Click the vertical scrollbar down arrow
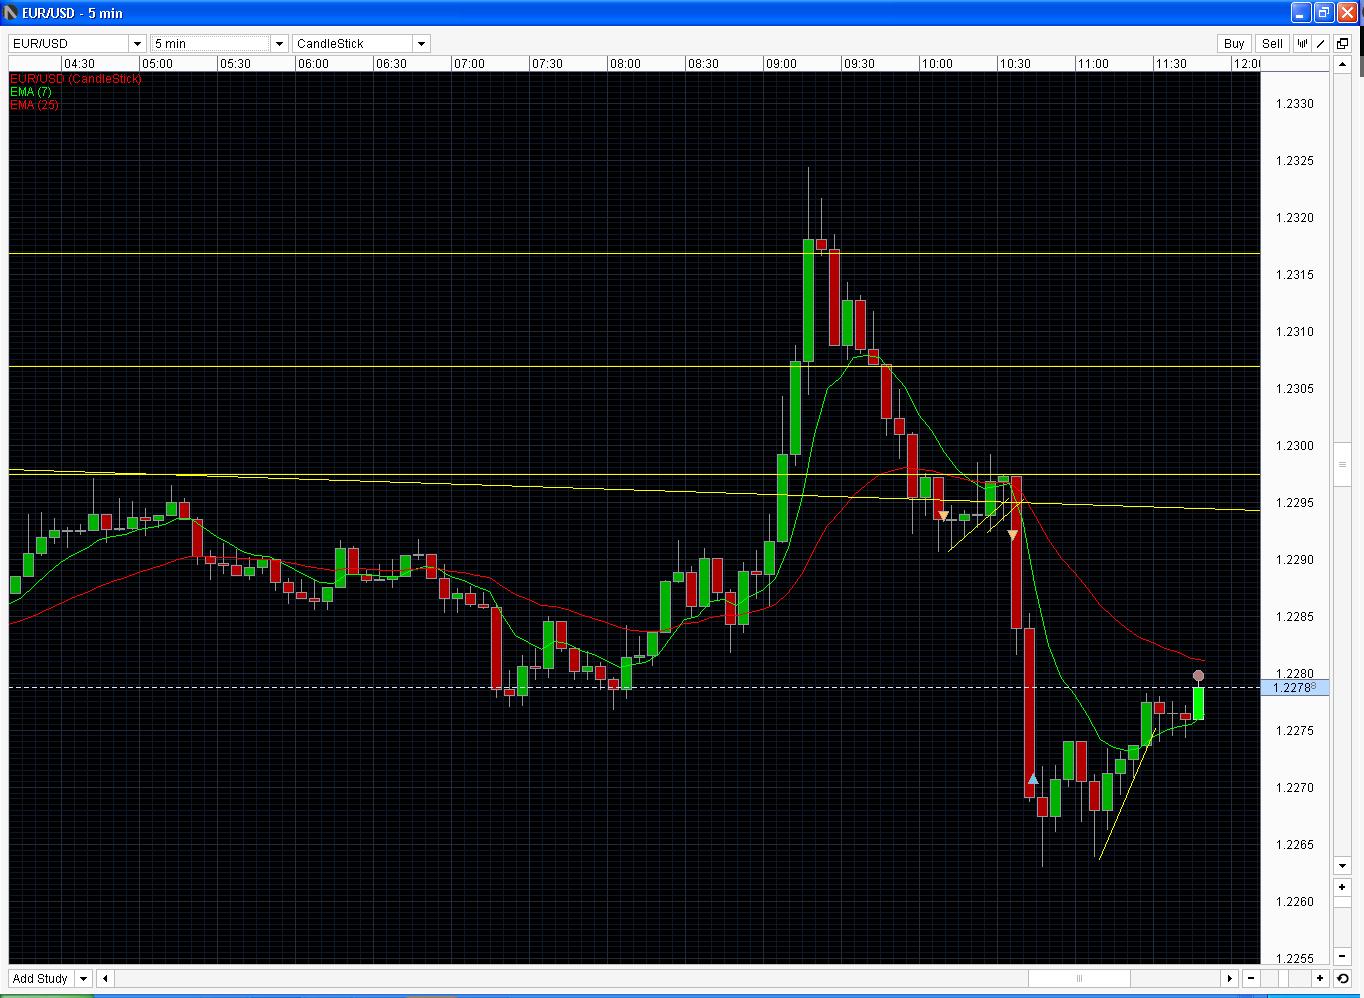The height and width of the screenshot is (998, 1364). (1343, 866)
